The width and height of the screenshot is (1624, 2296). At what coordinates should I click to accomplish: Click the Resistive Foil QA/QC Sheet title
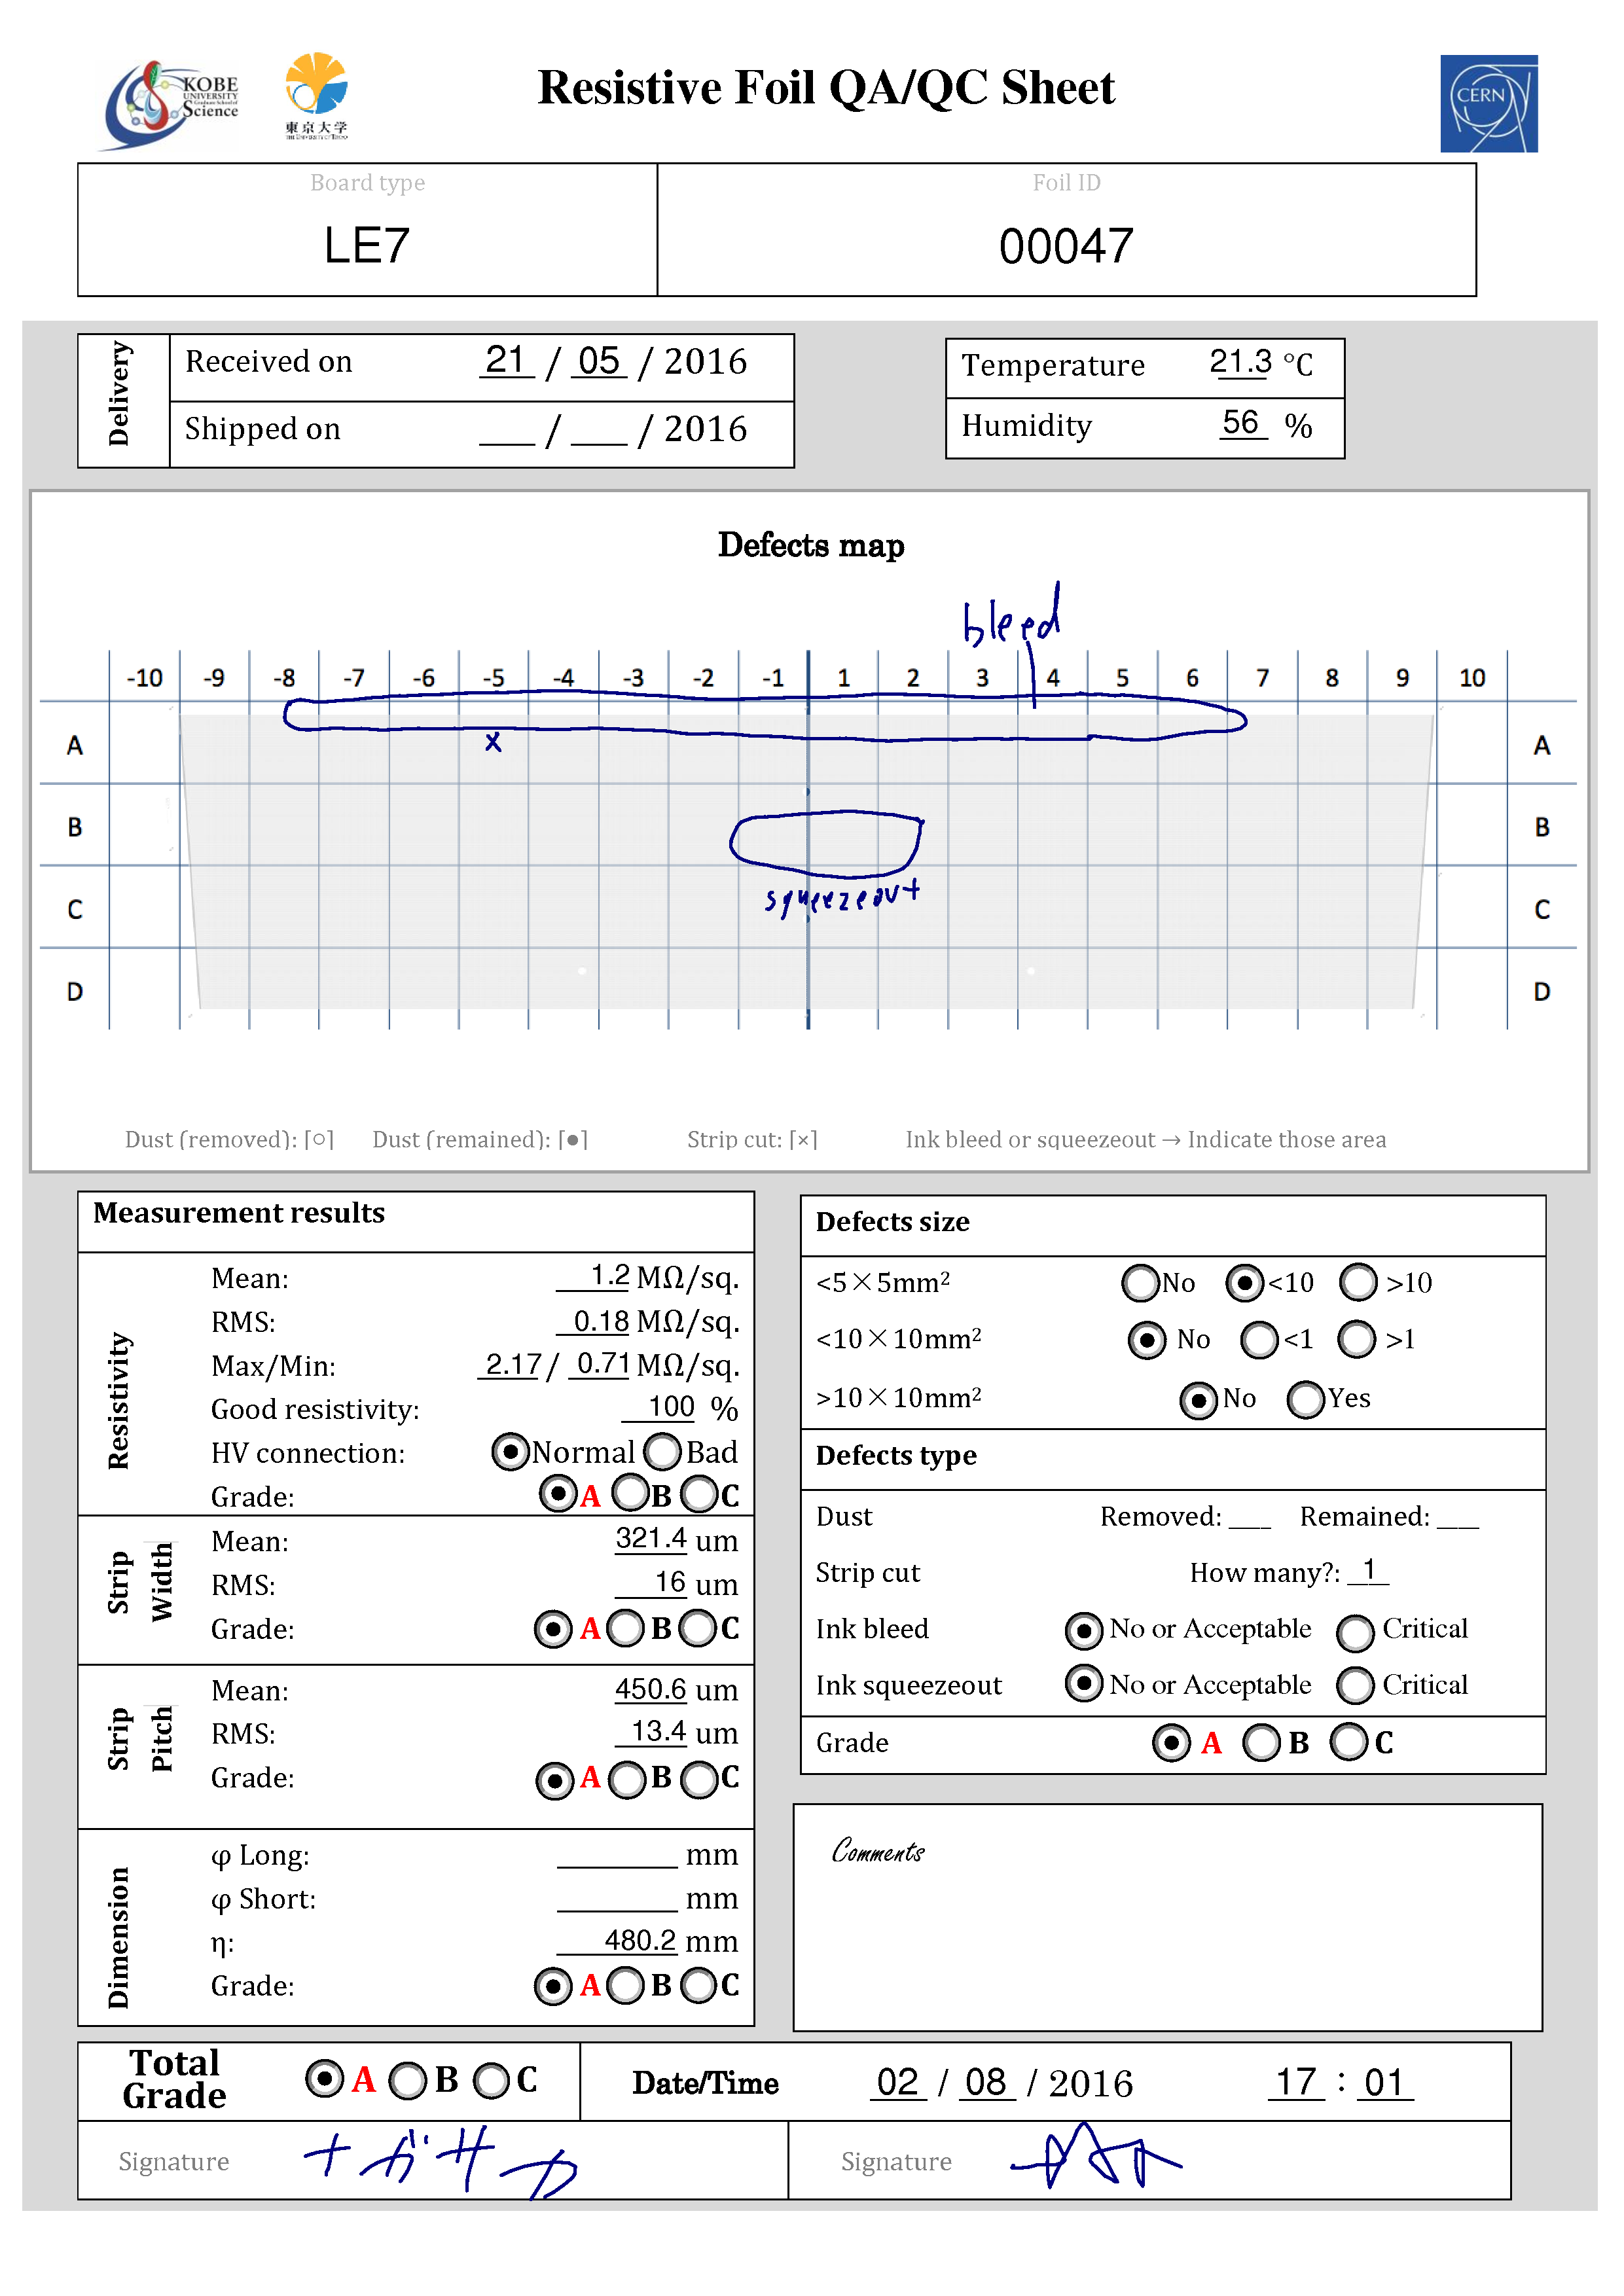click(x=826, y=88)
